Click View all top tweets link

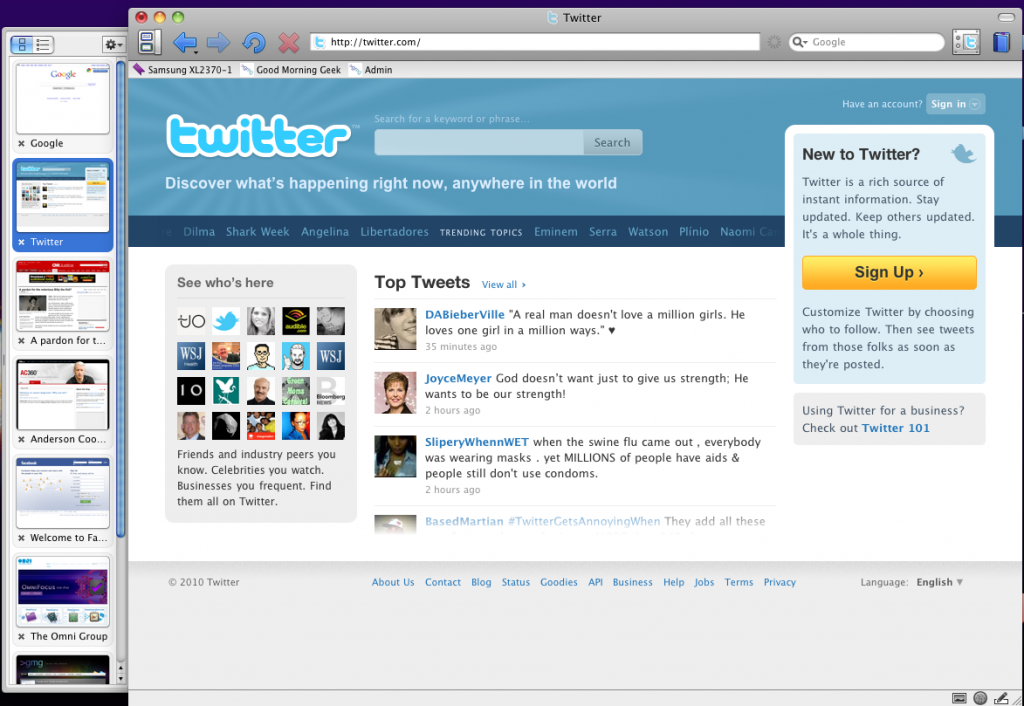504,285
